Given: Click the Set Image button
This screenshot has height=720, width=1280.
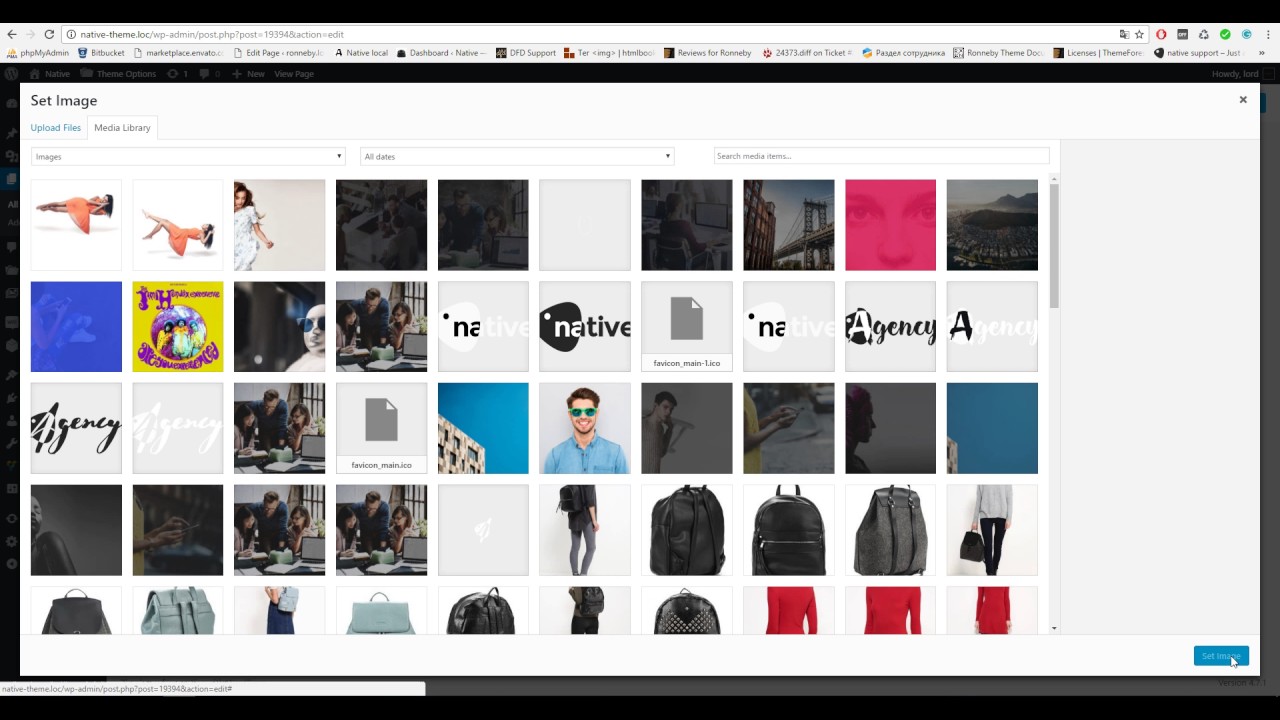Looking at the screenshot, I should (x=1221, y=656).
